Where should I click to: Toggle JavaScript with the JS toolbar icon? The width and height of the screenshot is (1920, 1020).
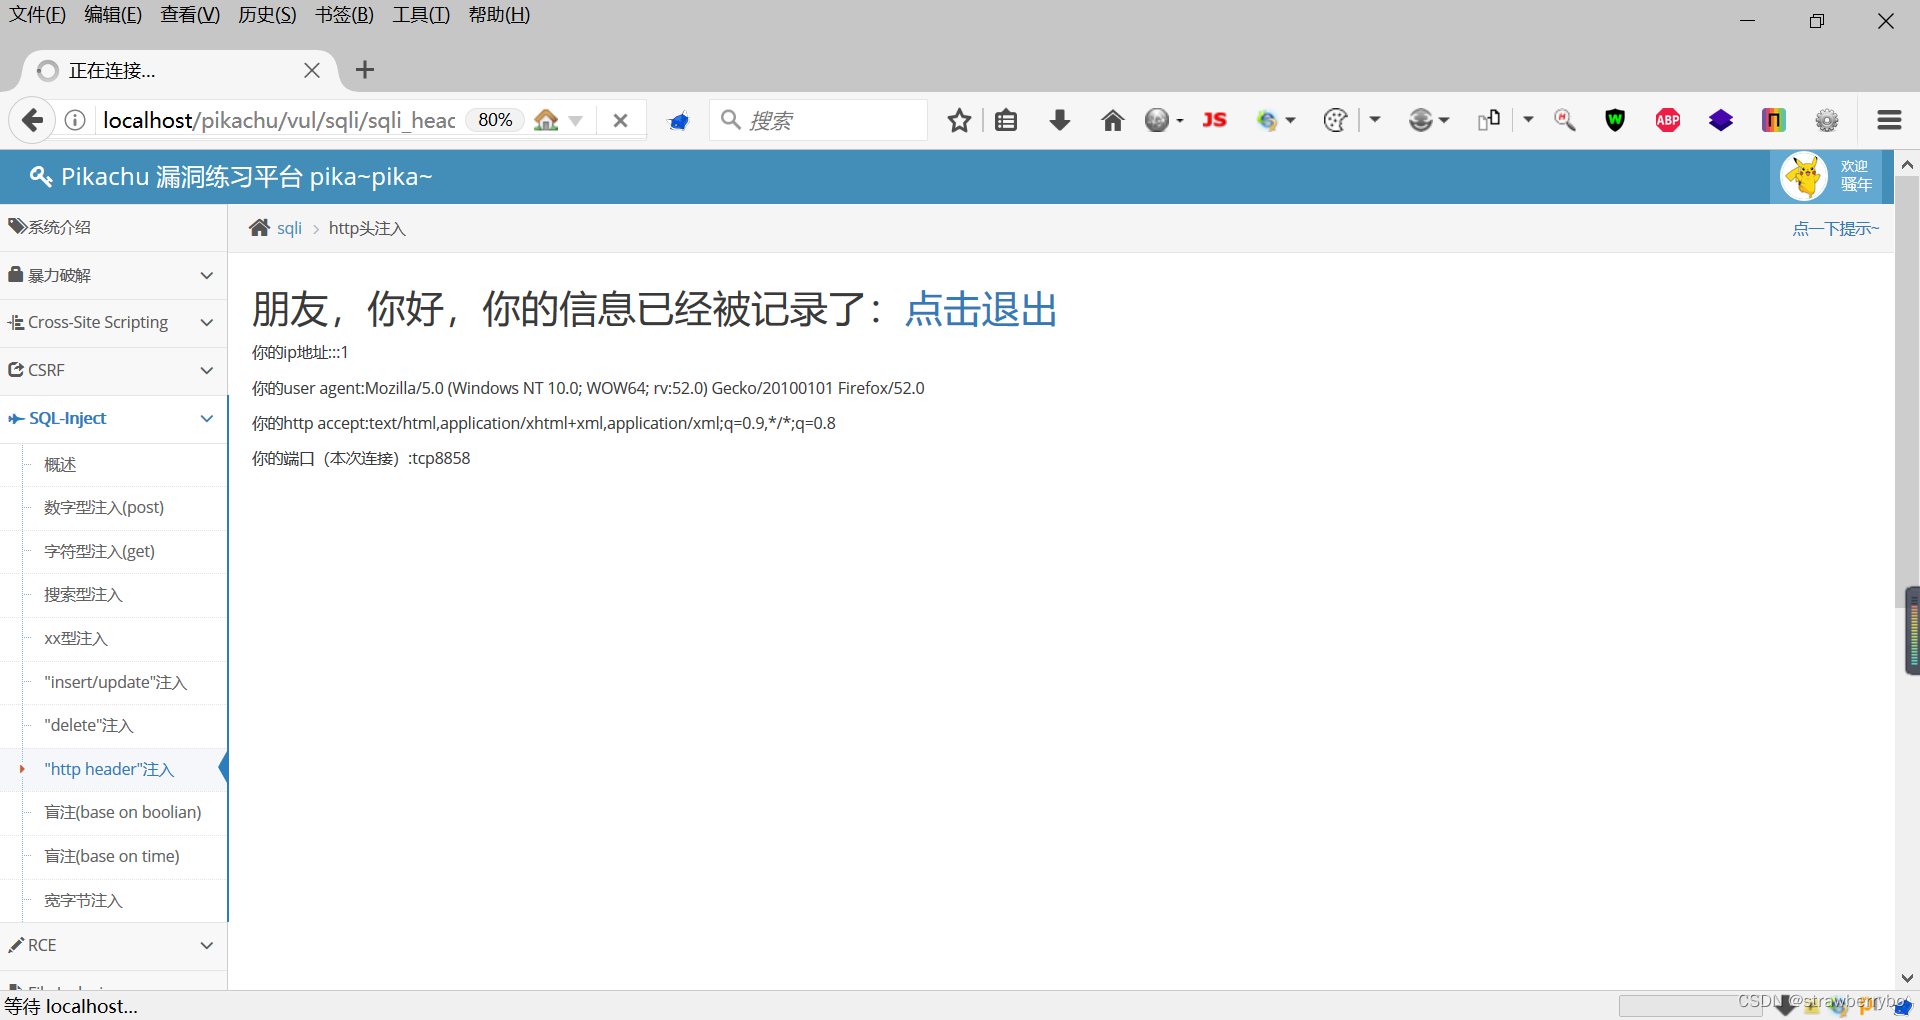tap(1214, 120)
